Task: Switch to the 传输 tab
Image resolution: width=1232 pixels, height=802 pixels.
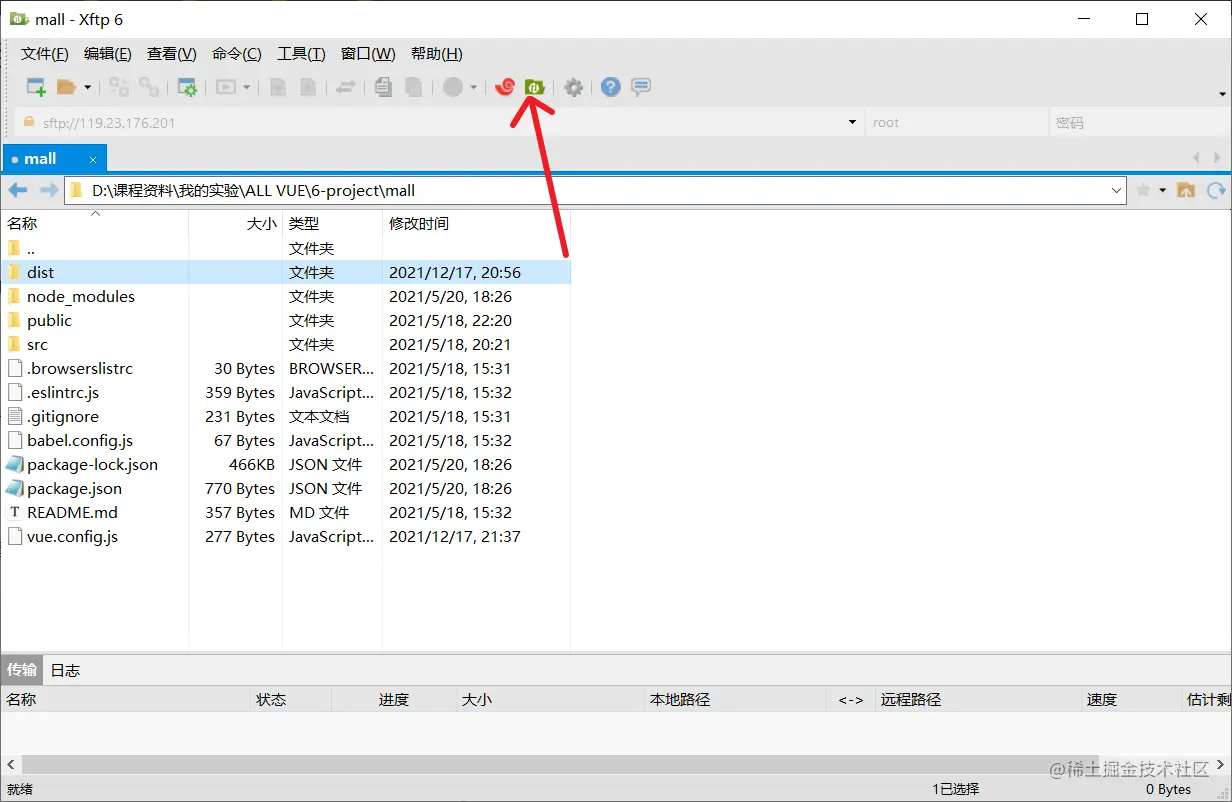Action: (22, 670)
